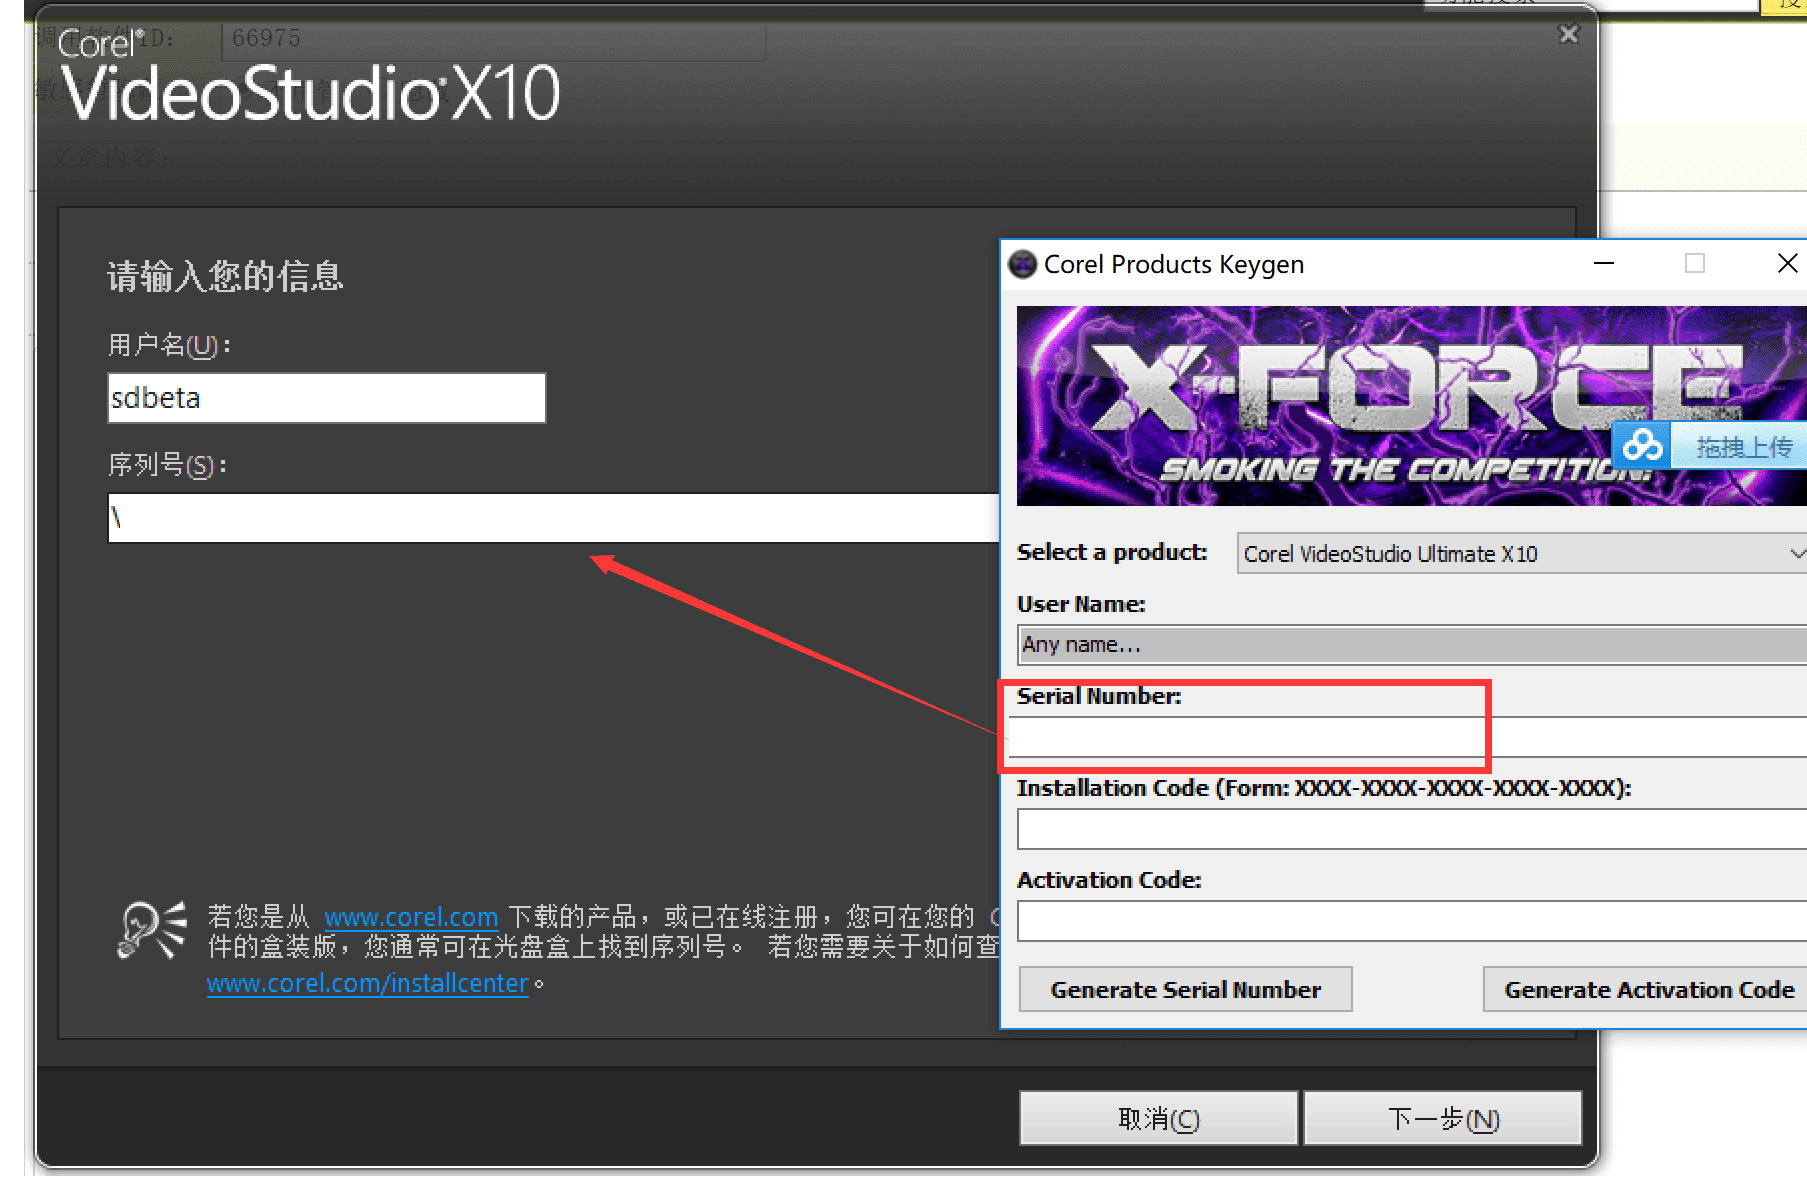The image size is (1807, 1194).
Task: Focus the 序列号 serial input in the installer
Action: (x=554, y=518)
